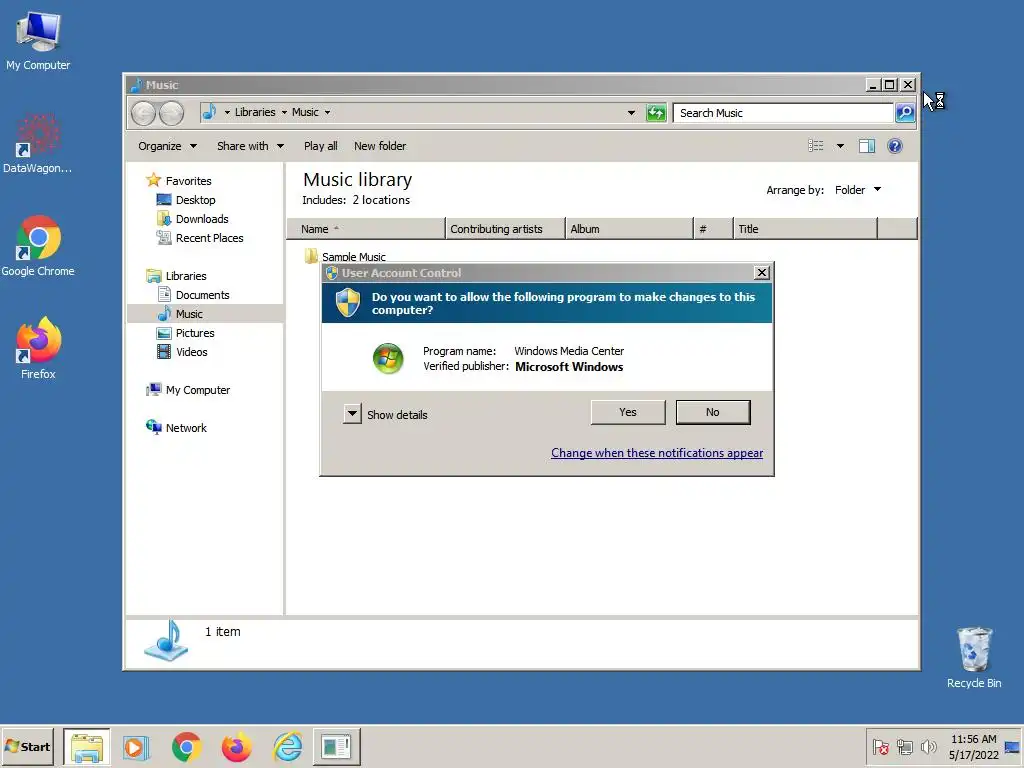
Task: Select Network in the navigation pane
Action: click(176, 428)
